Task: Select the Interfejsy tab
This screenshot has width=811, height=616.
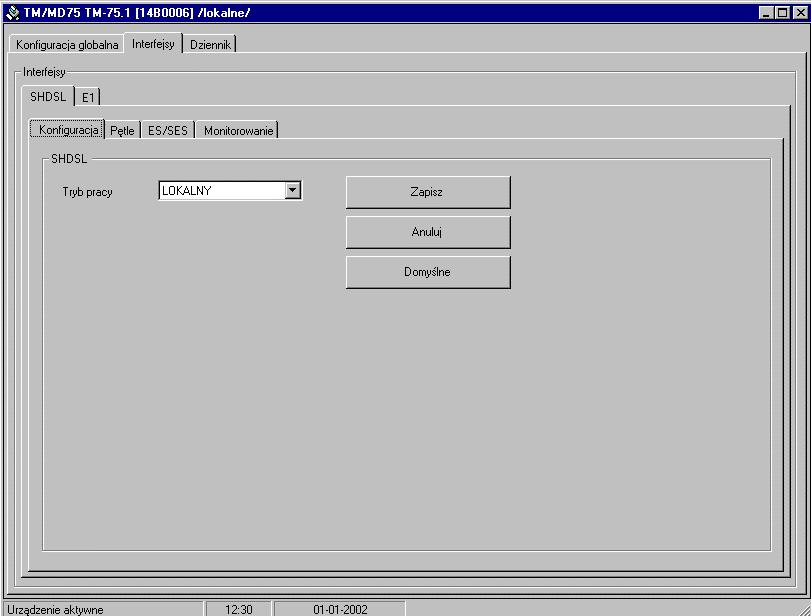Action: click(153, 43)
